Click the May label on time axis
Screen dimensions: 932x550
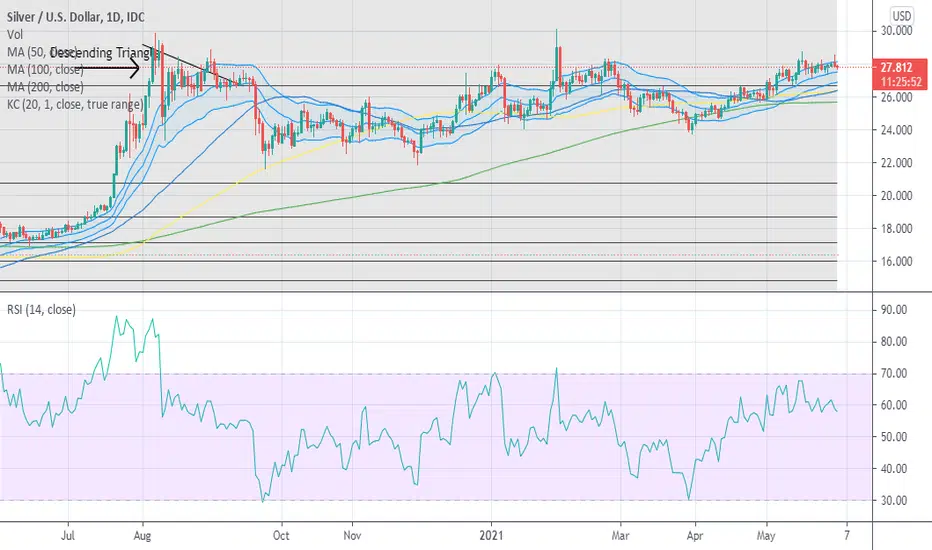(766, 536)
